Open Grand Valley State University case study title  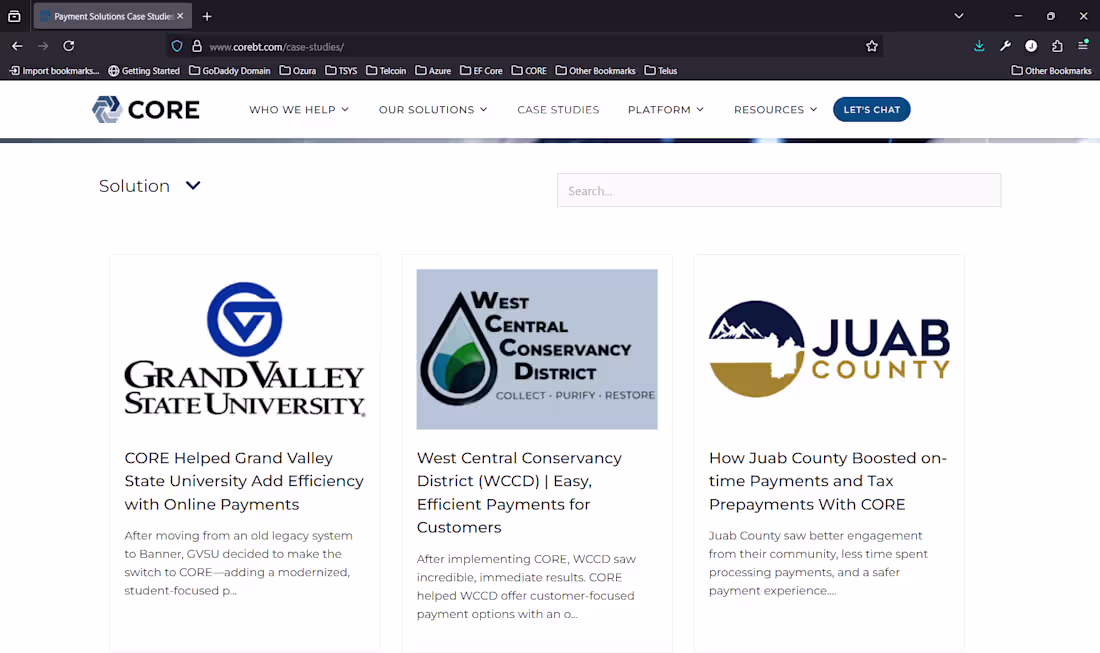(x=244, y=481)
